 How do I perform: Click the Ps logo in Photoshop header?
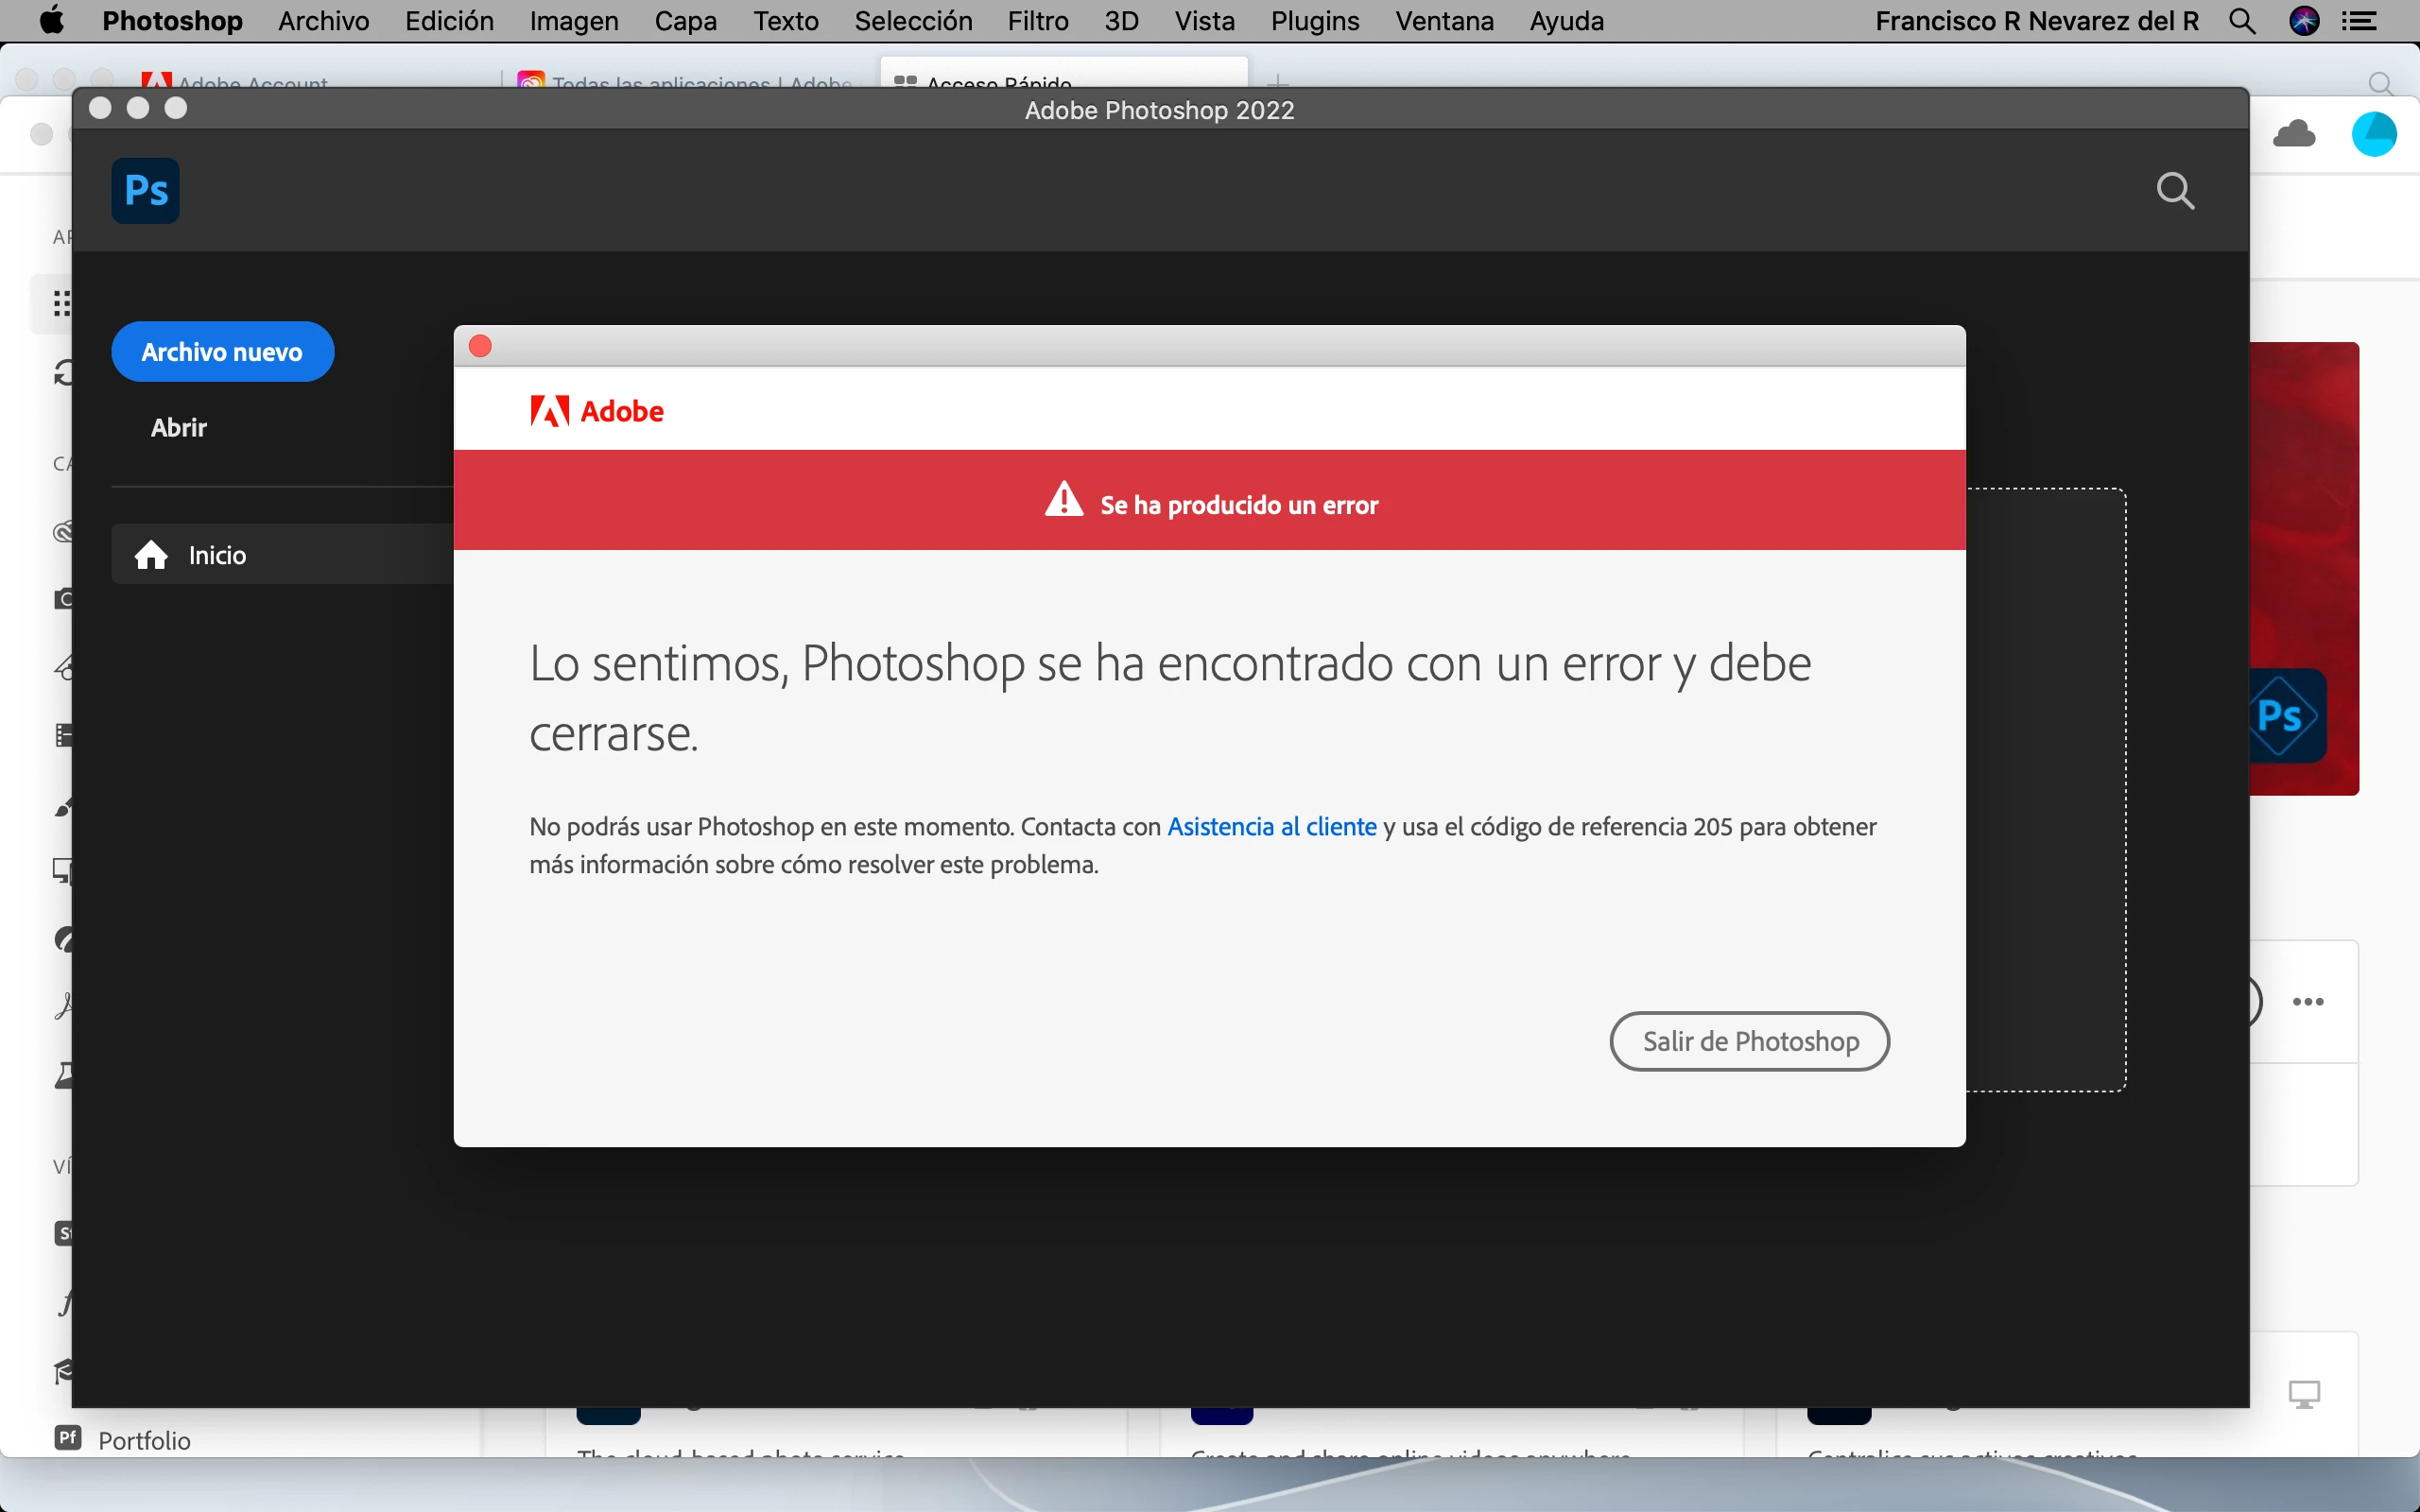[146, 190]
